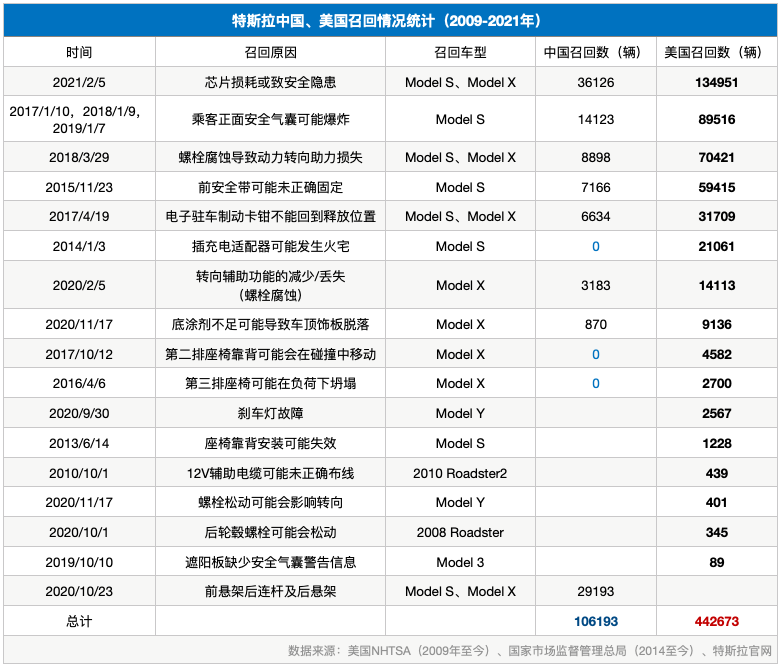The height and width of the screenshot is (667, 780).
Task: Click China recall value 3183
Action: pyautogui.click(x=595, y=286)
